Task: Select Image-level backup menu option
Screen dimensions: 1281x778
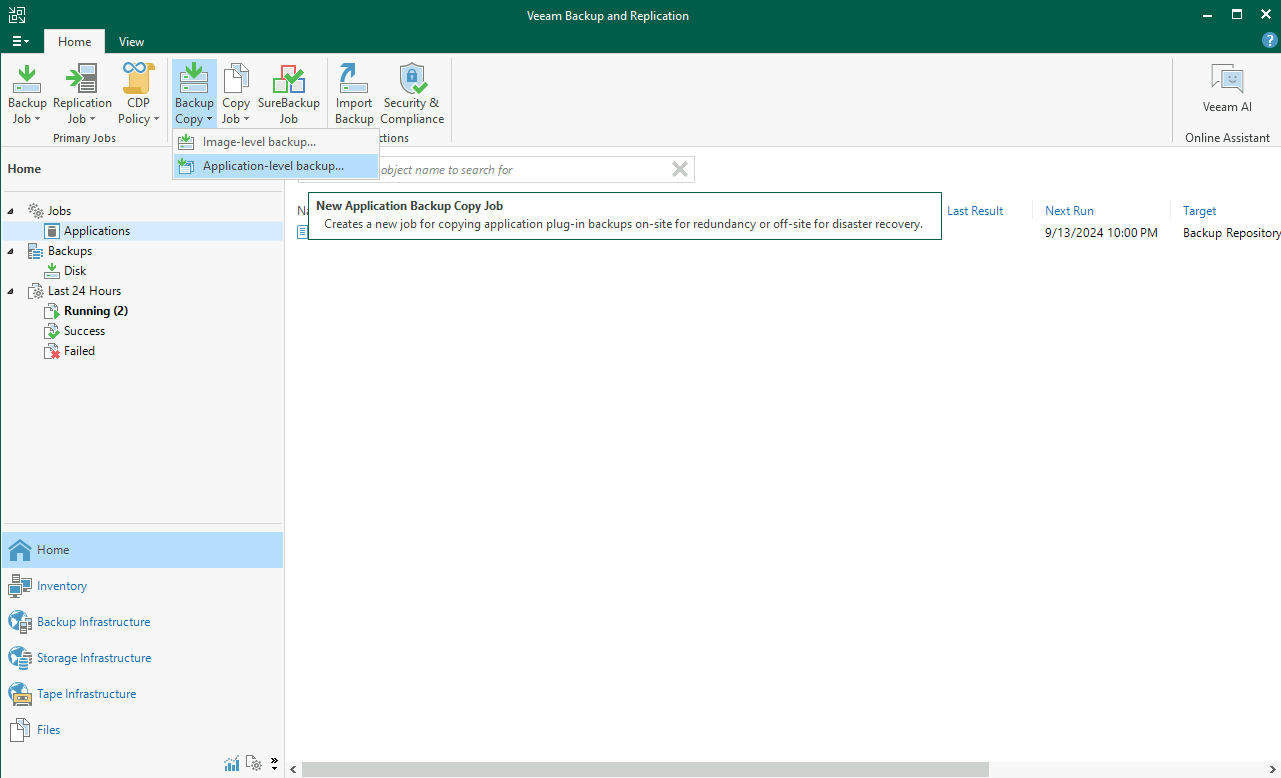Action: click(x=259, y=142)
